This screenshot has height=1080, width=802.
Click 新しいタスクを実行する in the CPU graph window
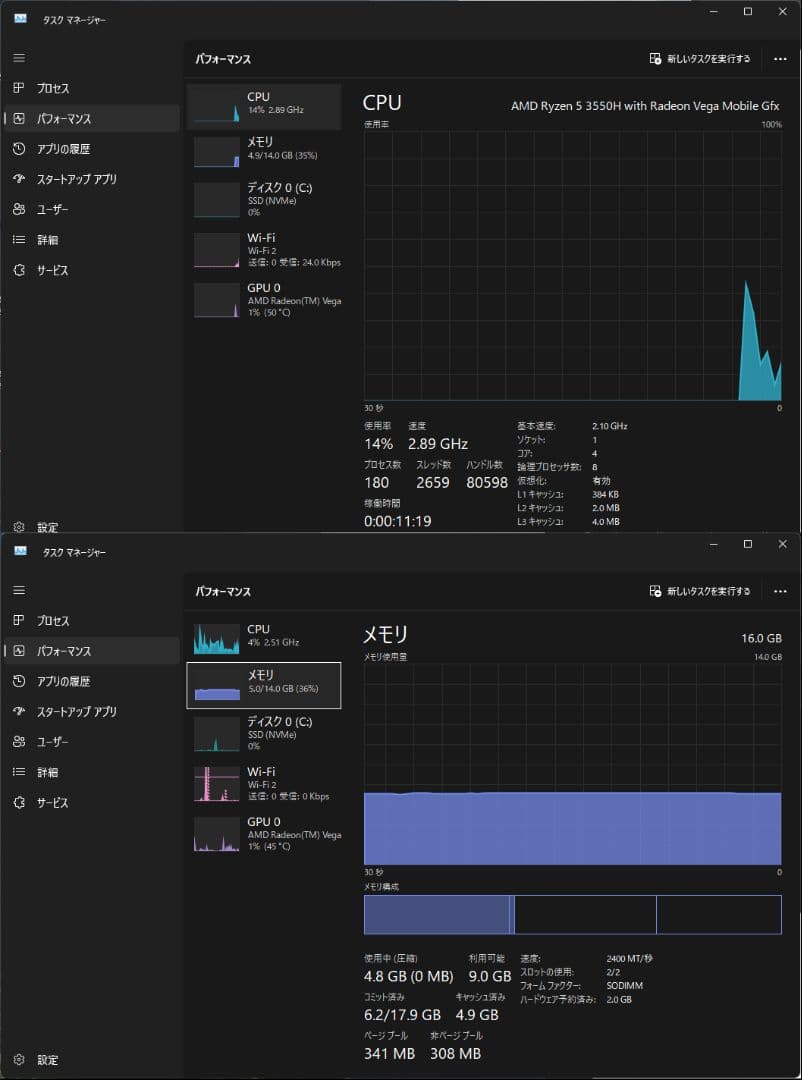(x=700, y=59)
